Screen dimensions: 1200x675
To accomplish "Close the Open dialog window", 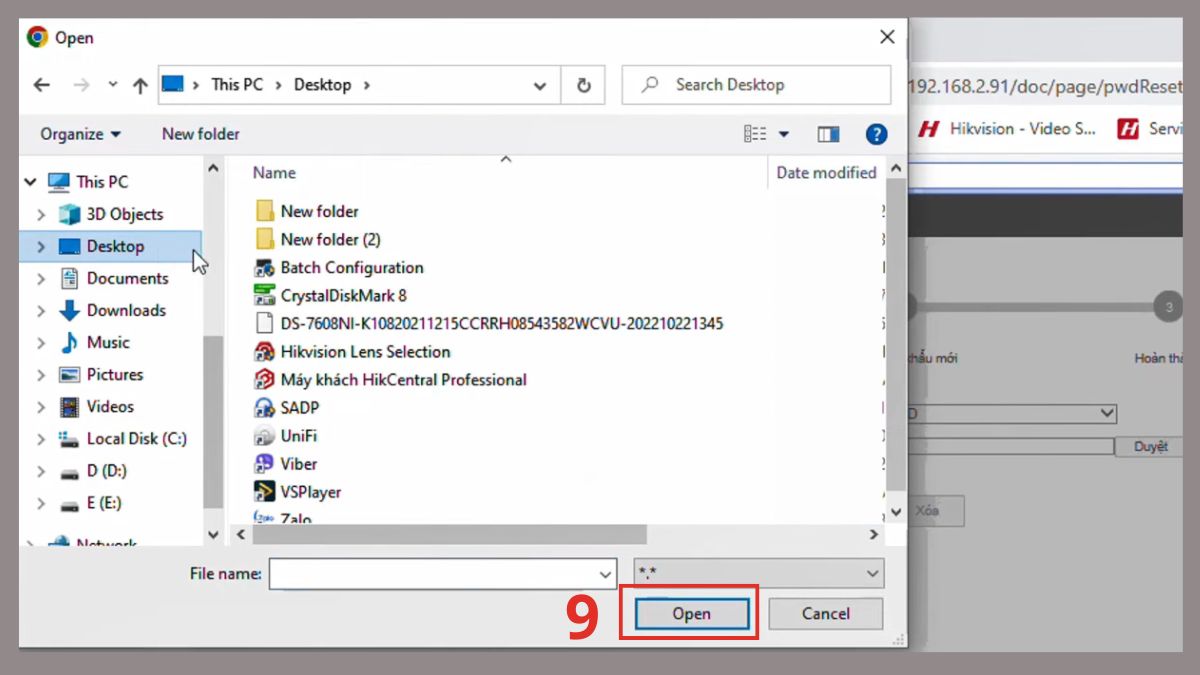I will [x=887, y=37].
